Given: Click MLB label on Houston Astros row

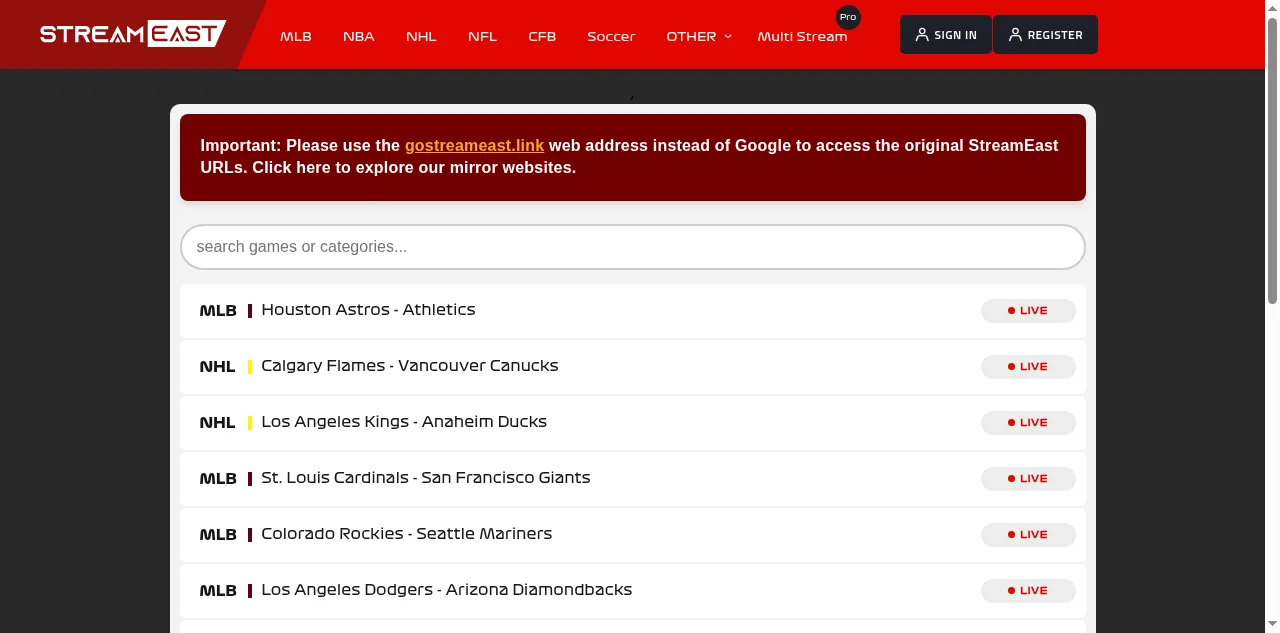Looking at the screenshot, I should (218, 311).
